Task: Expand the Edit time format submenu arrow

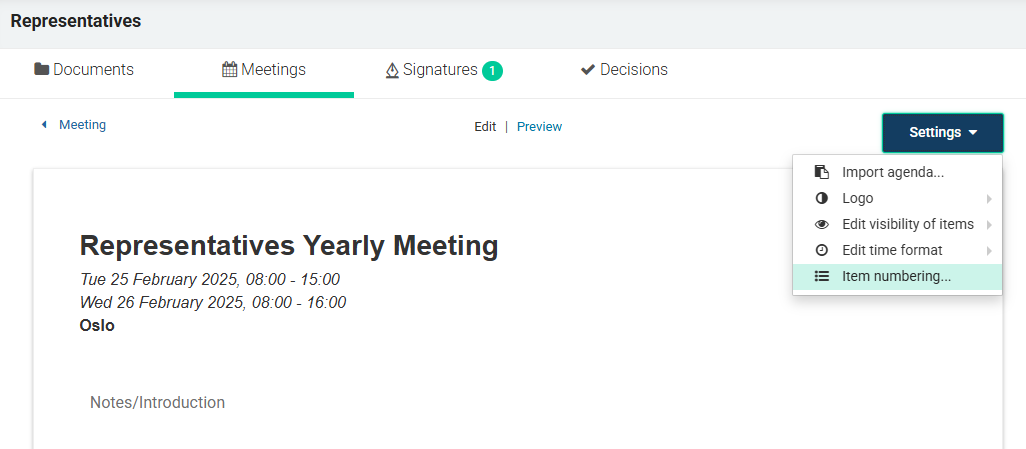Action: pos(989,250)
